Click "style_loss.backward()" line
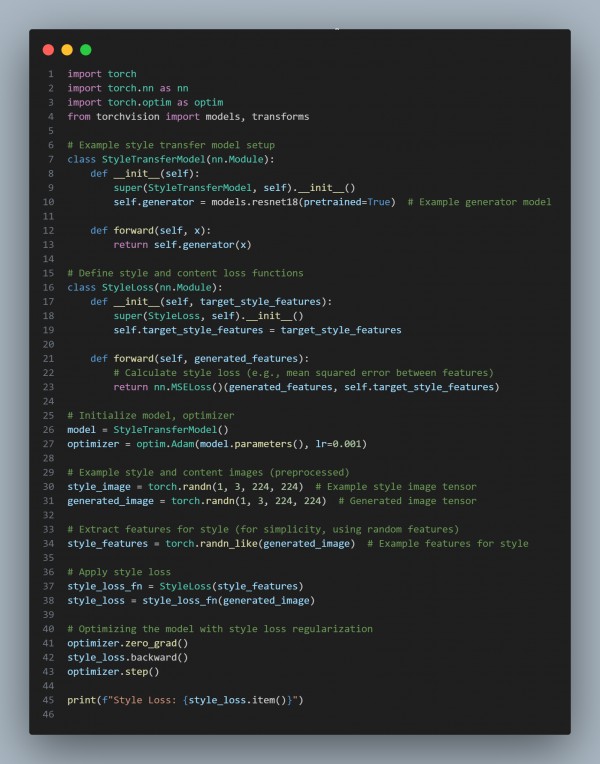Screen dimensions: 600x764 point(128,657)
